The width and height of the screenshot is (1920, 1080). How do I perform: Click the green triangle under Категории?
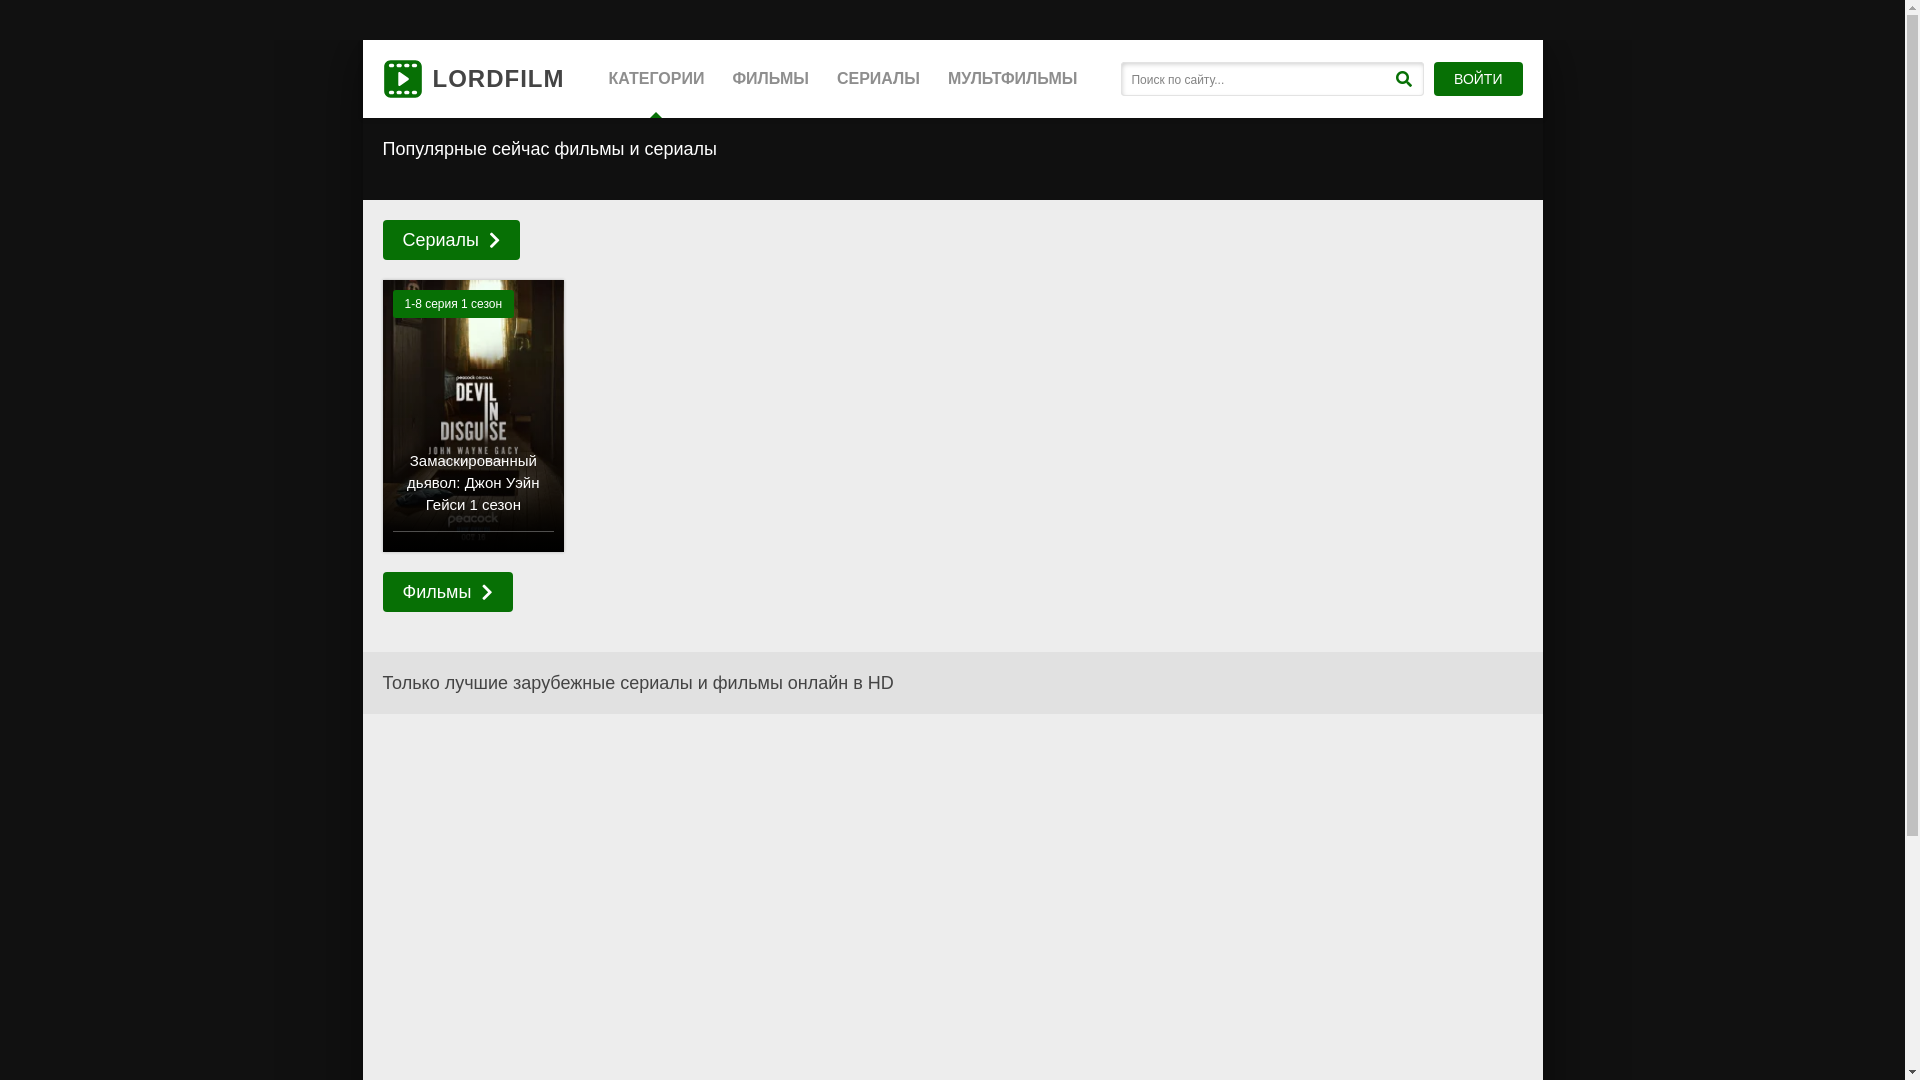click(656, 114)
